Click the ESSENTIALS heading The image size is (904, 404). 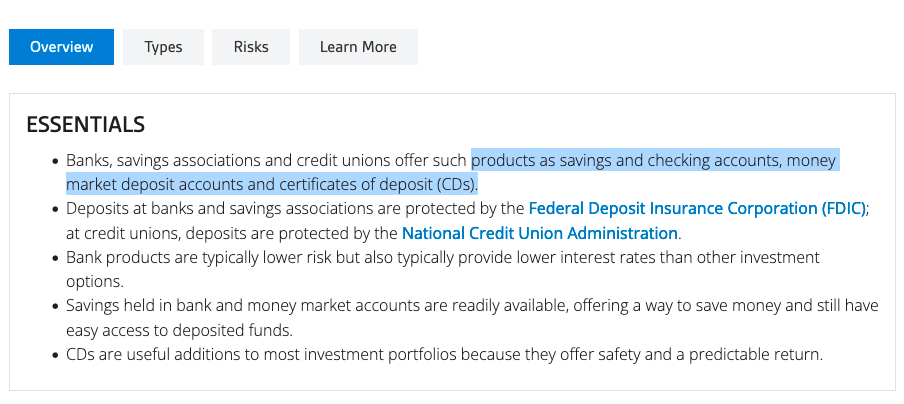pyautogui.click(x=85, y=124)
